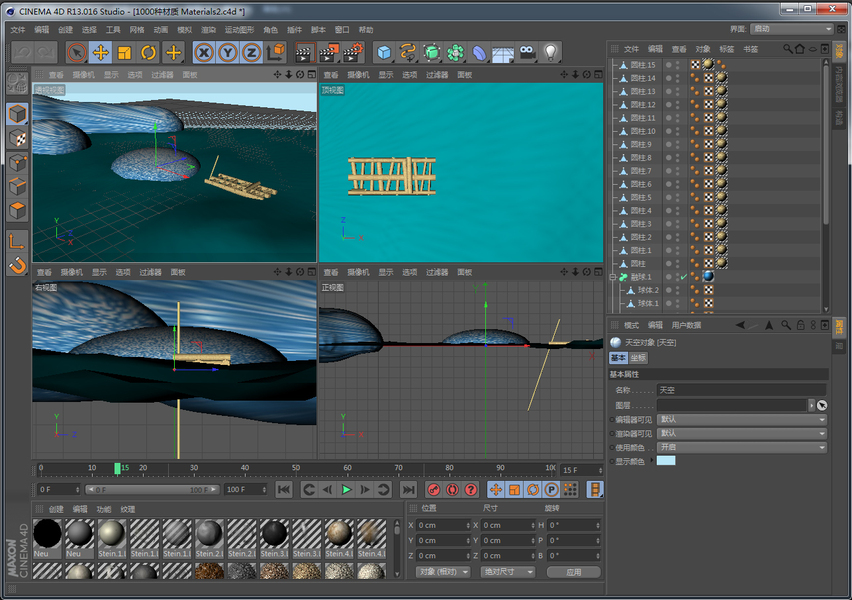Toggle Z-axis lock button
Screen dimensions: 852x600
[x=252, y=52]
